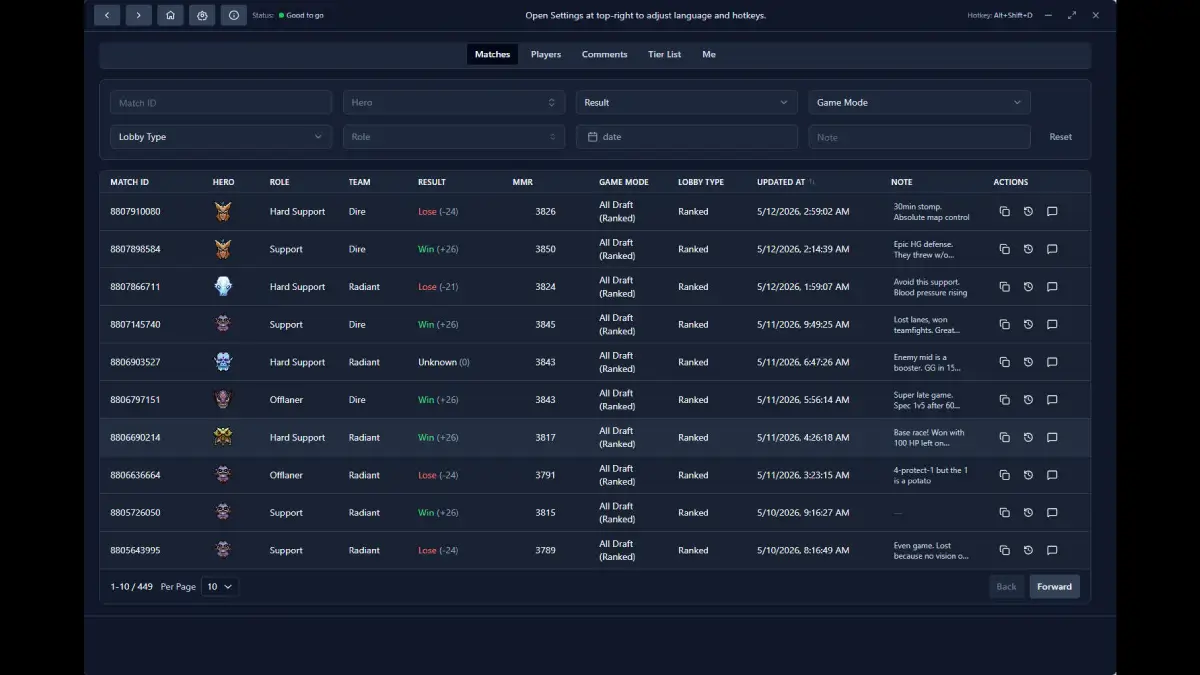Open history for match 8807910080
The width and height of the screenshot is (1200, 675).
click(1028, 211)
